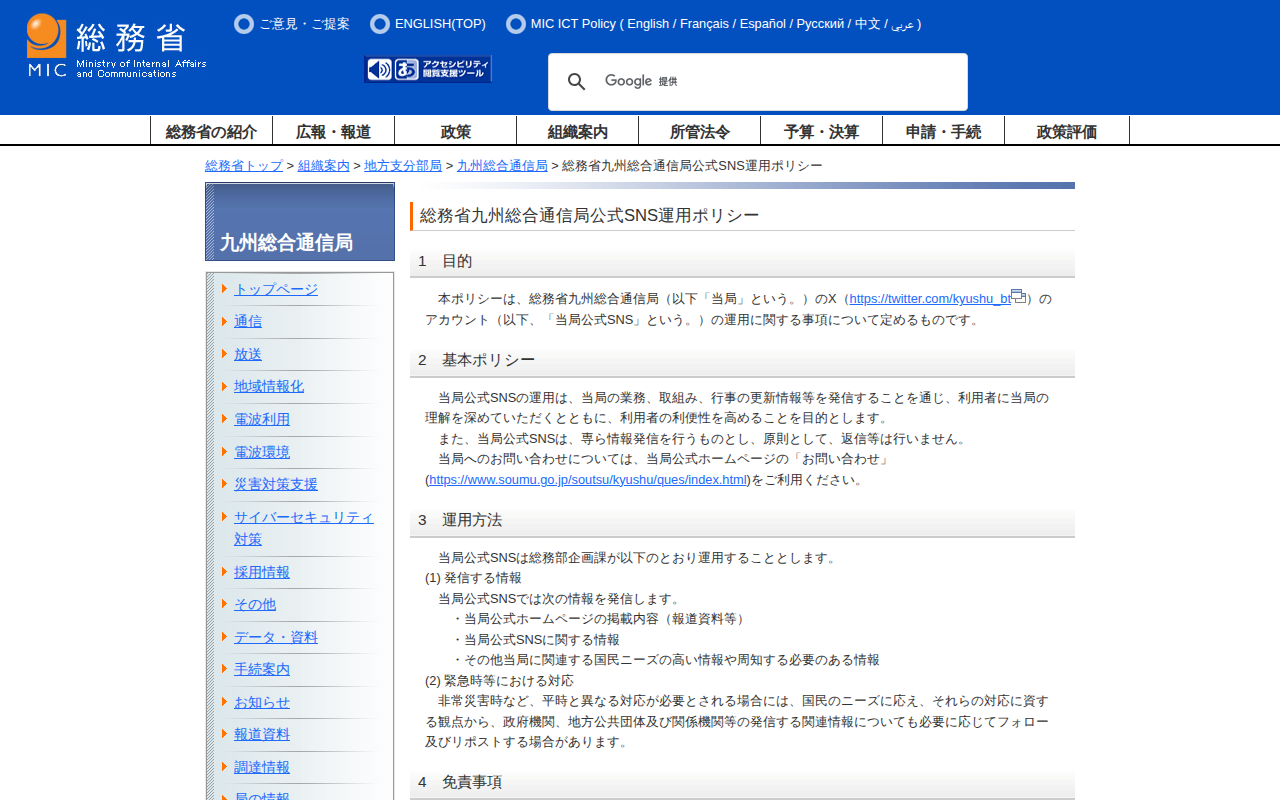Open the お問い合わせ index.html link
1280x800 pixels.
coord(588,480)
